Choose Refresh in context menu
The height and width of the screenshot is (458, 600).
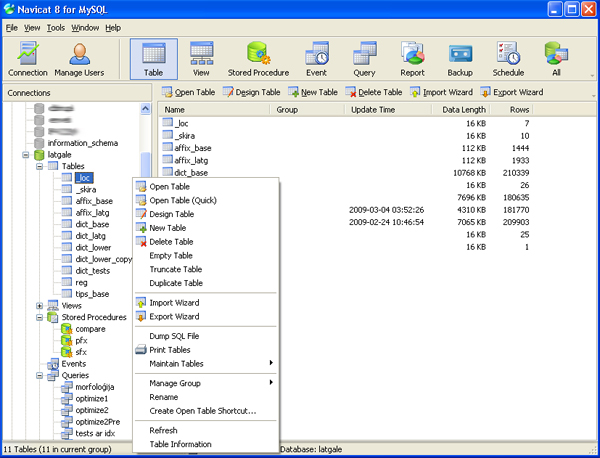pos(205,430)
